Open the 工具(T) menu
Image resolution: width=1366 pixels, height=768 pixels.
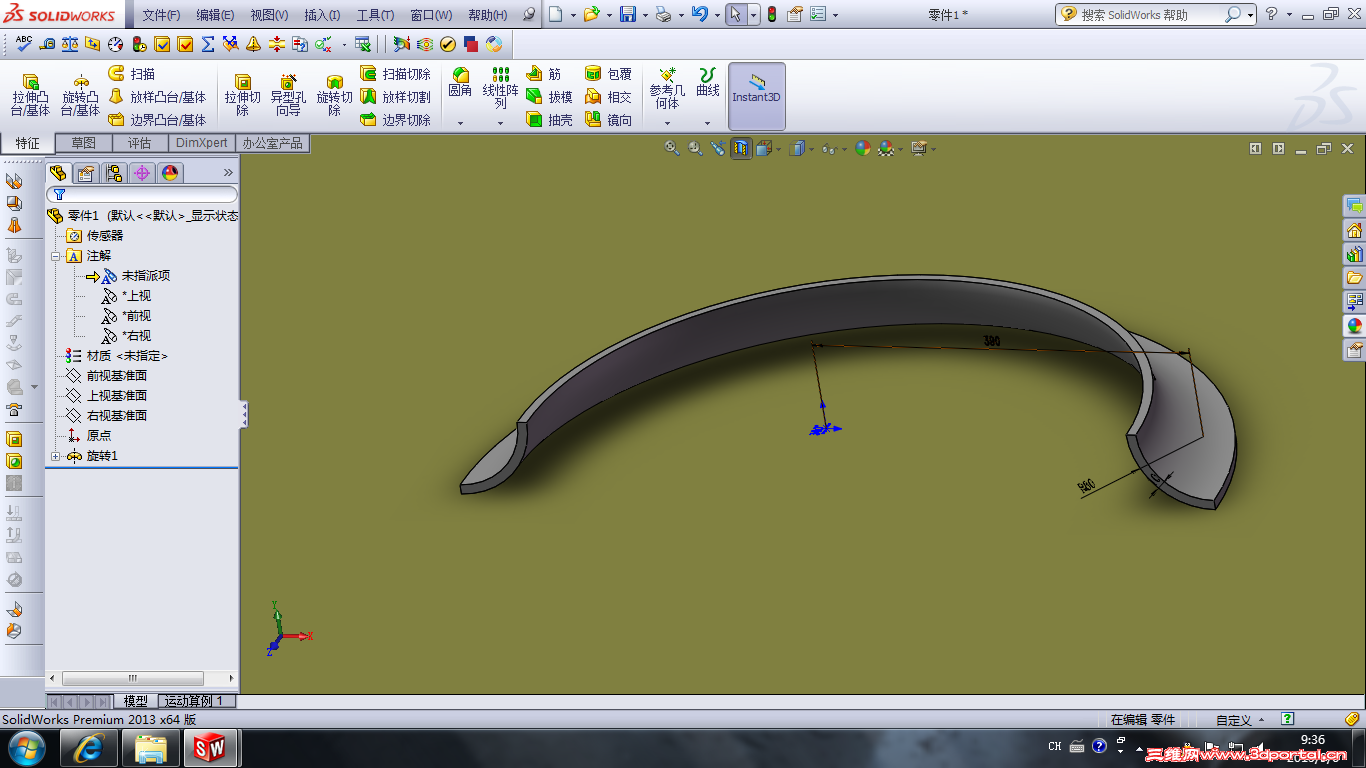375,15
